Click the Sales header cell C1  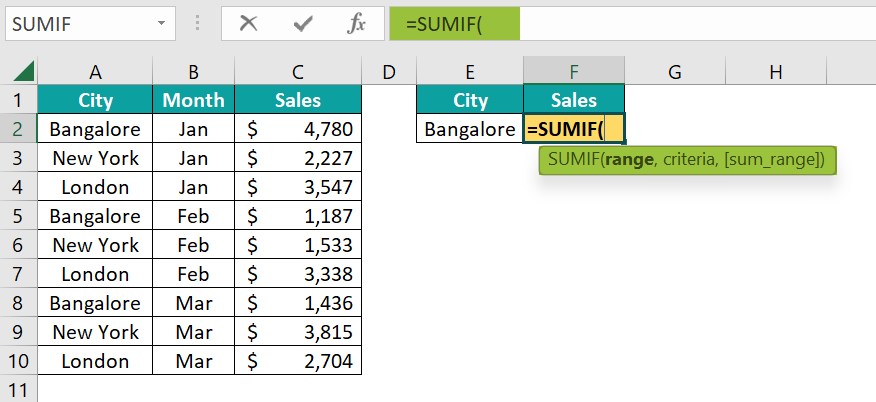pyautogui.click(x=298, y=100)
